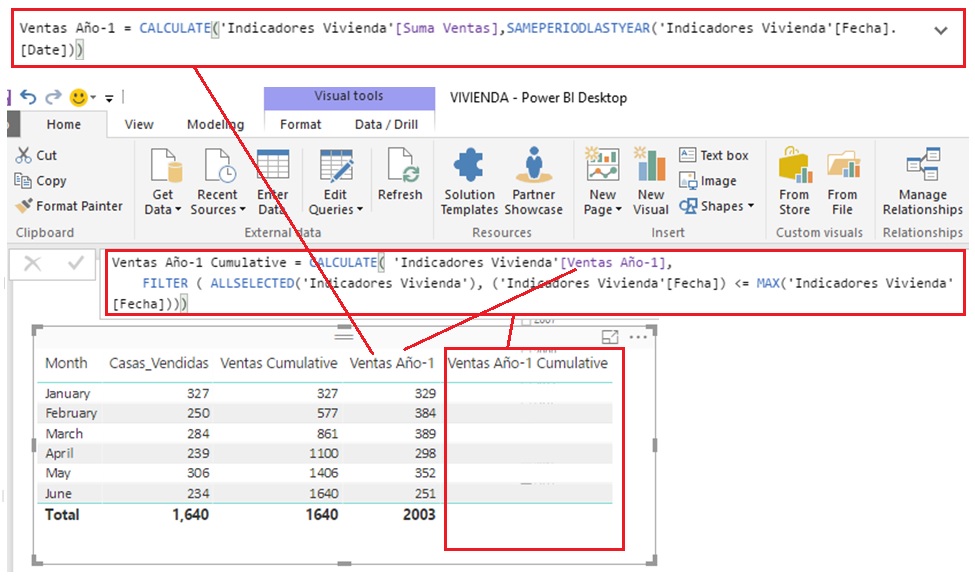Expand the top formula bar chevron
975x588 pixels.
pyautogui.click(x=941, y=30)
